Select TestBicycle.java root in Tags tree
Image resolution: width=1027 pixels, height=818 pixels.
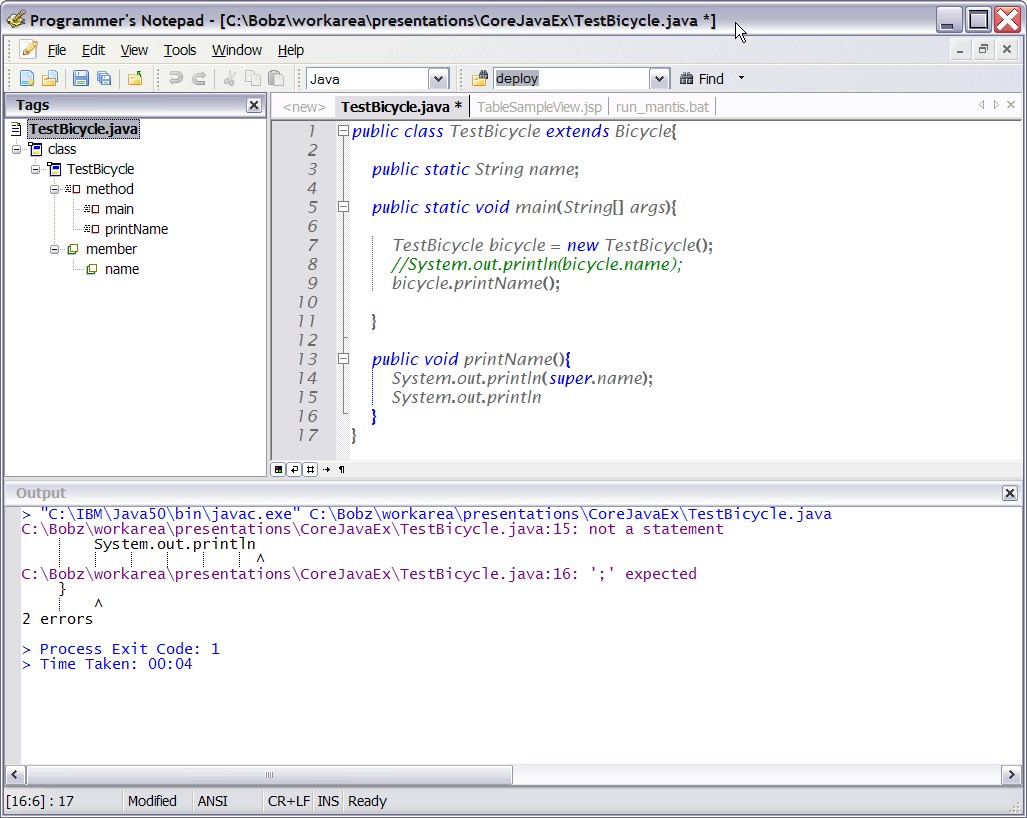point(83,129)
